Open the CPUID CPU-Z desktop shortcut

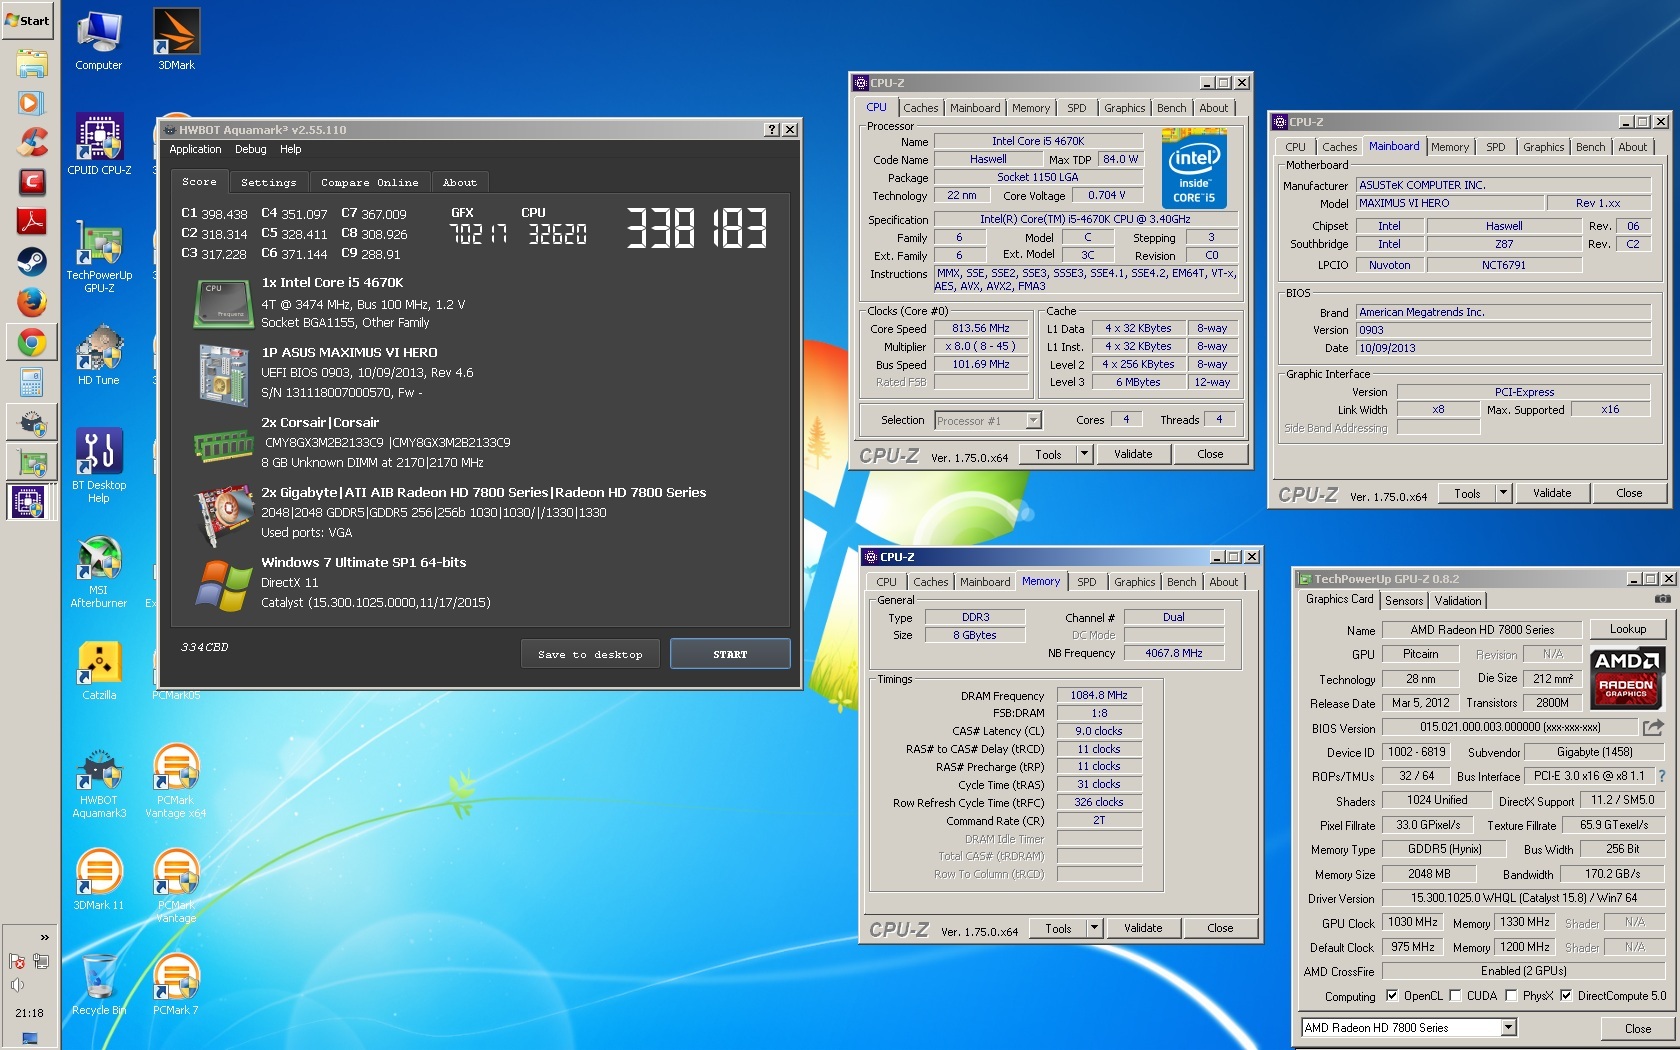click(99, 144)
